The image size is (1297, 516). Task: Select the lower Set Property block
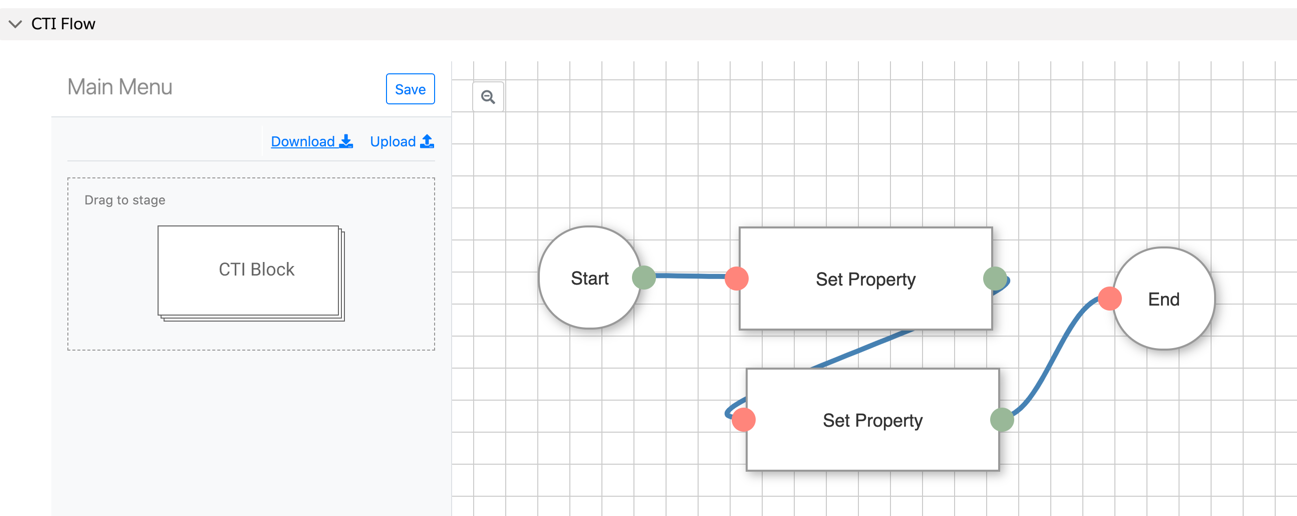[x=873, y=420]
